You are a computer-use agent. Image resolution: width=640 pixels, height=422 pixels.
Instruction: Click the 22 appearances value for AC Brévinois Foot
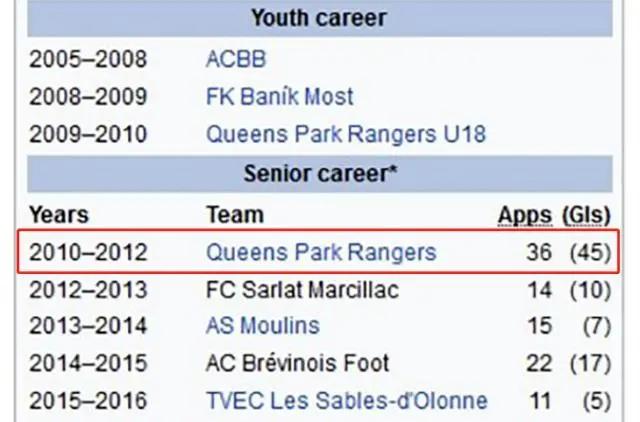pos(539,363)
